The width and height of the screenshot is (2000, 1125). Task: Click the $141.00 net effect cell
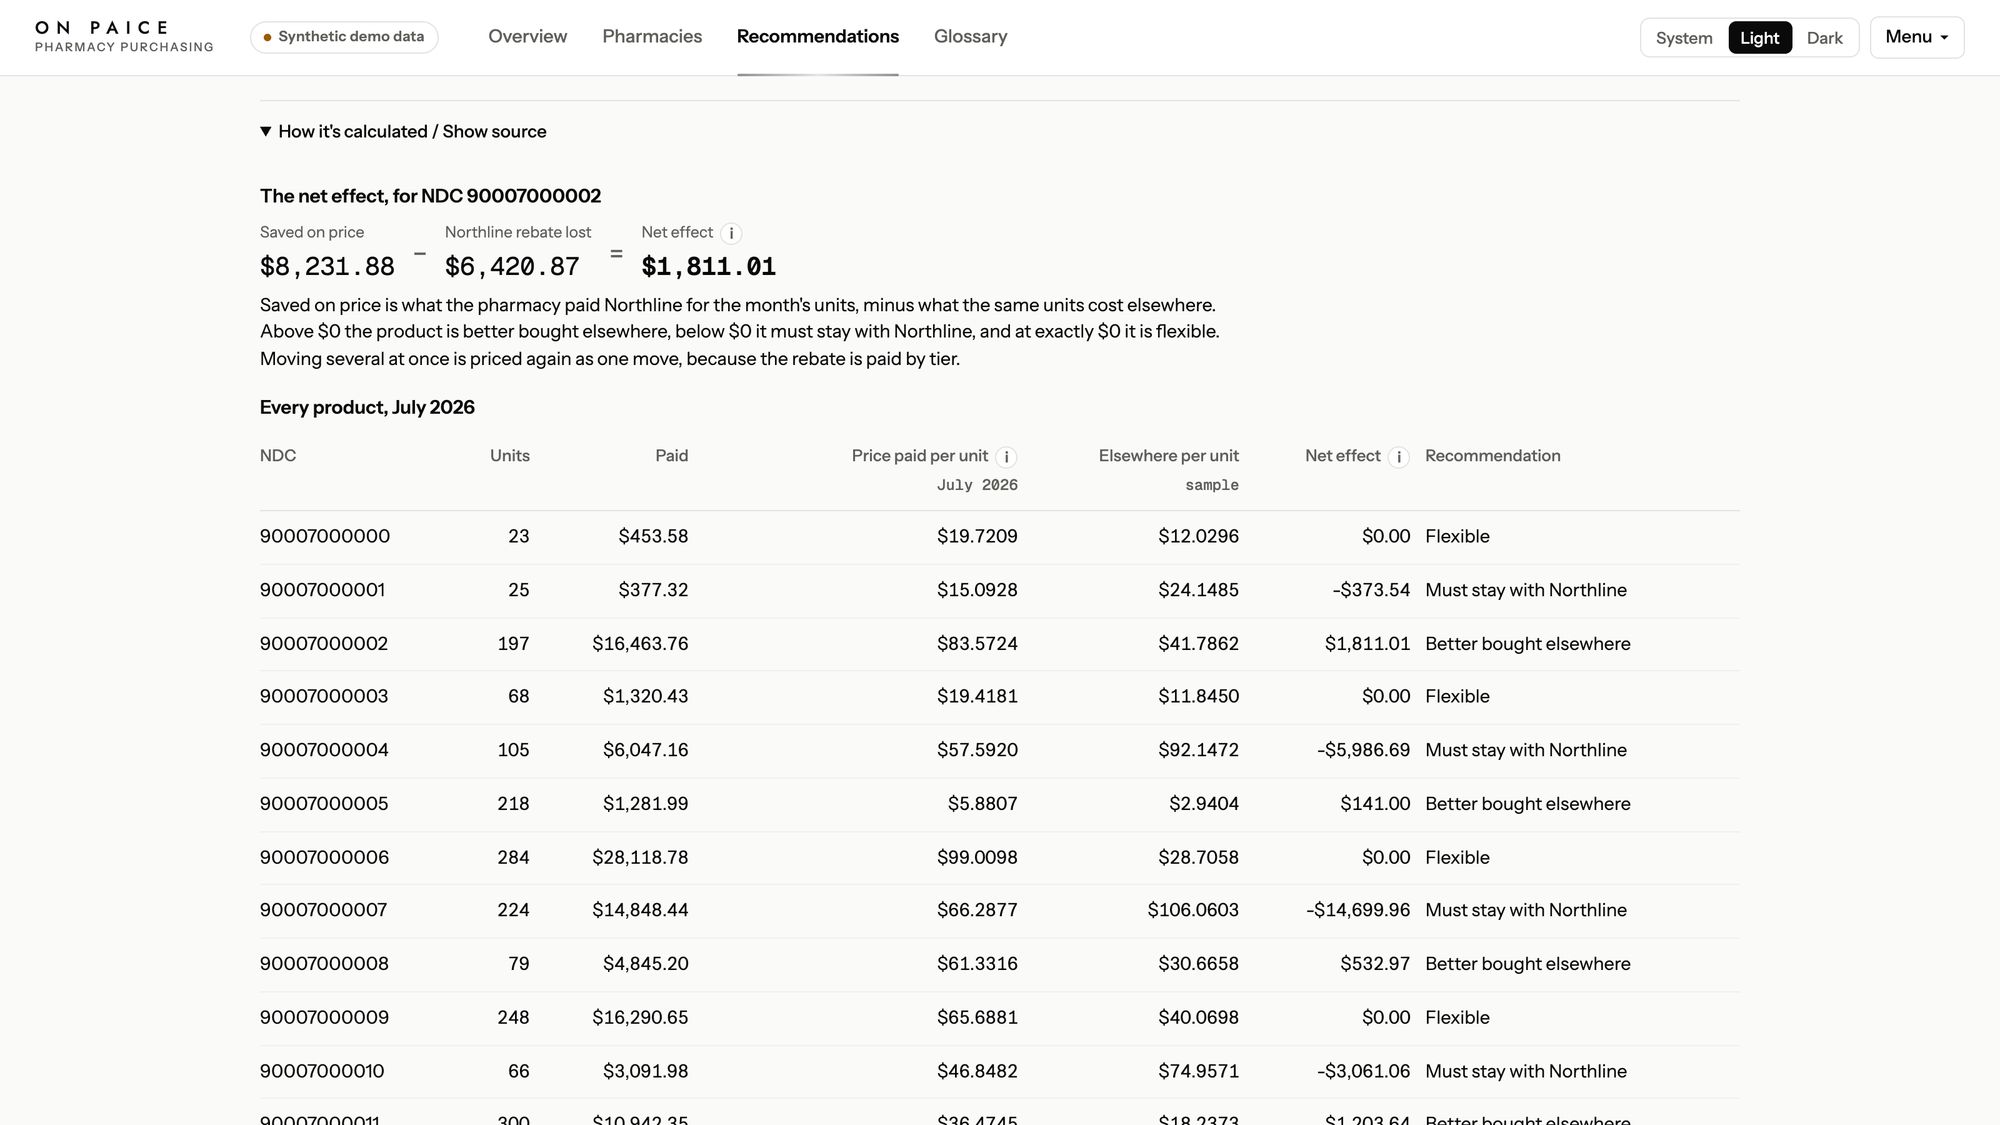pos(1375,804)
